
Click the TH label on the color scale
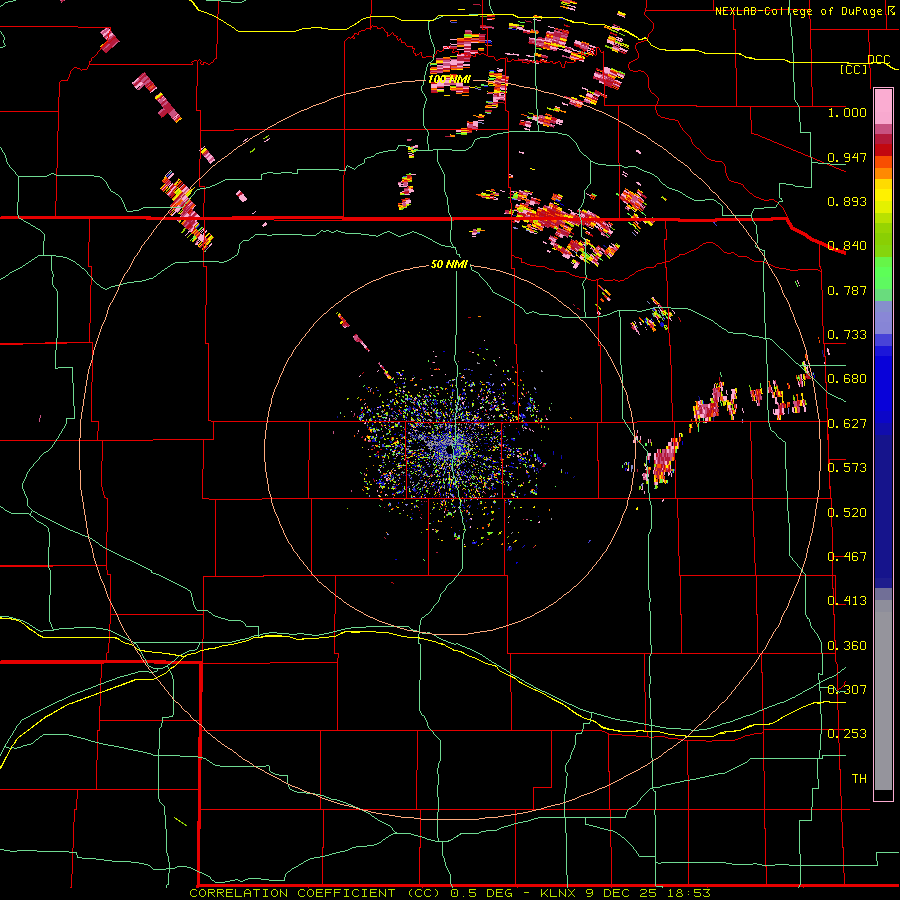coord(859,779)
